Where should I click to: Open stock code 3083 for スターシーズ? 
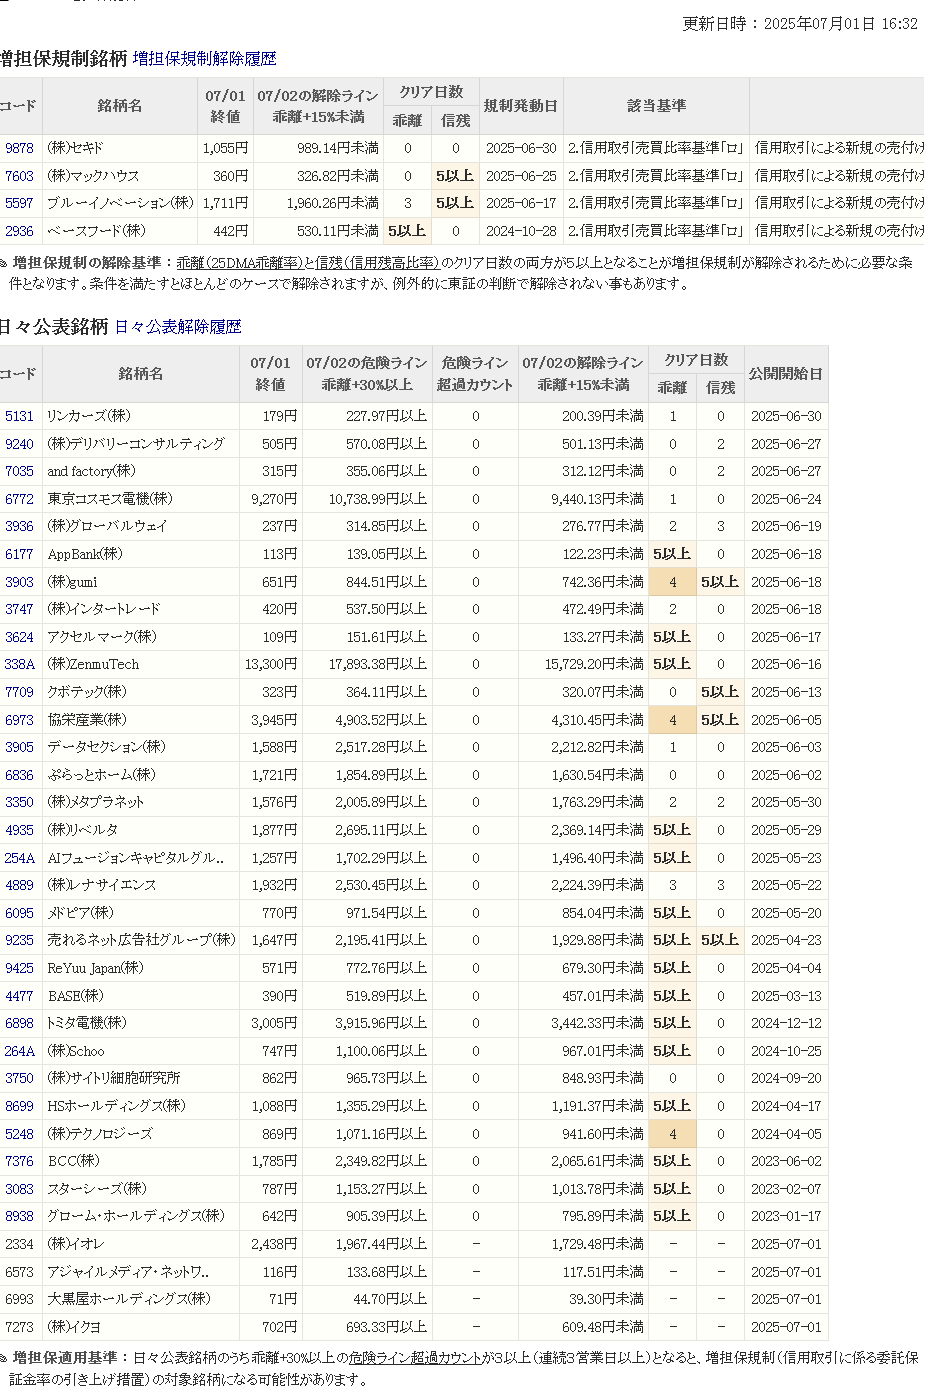pos(19,1189)
